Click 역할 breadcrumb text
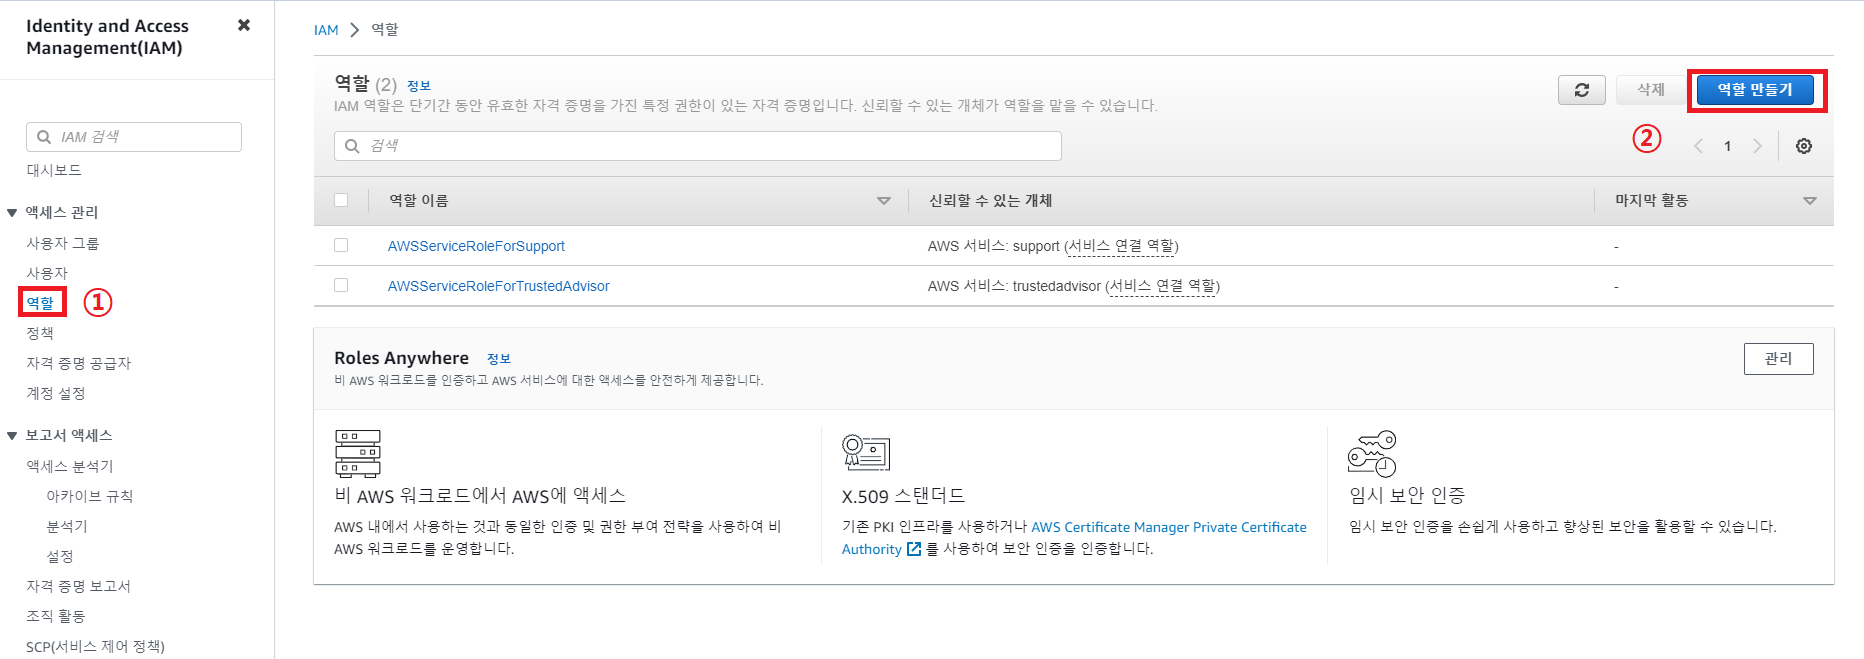This screenshot has width=1864, height=659. pos(385,30)
